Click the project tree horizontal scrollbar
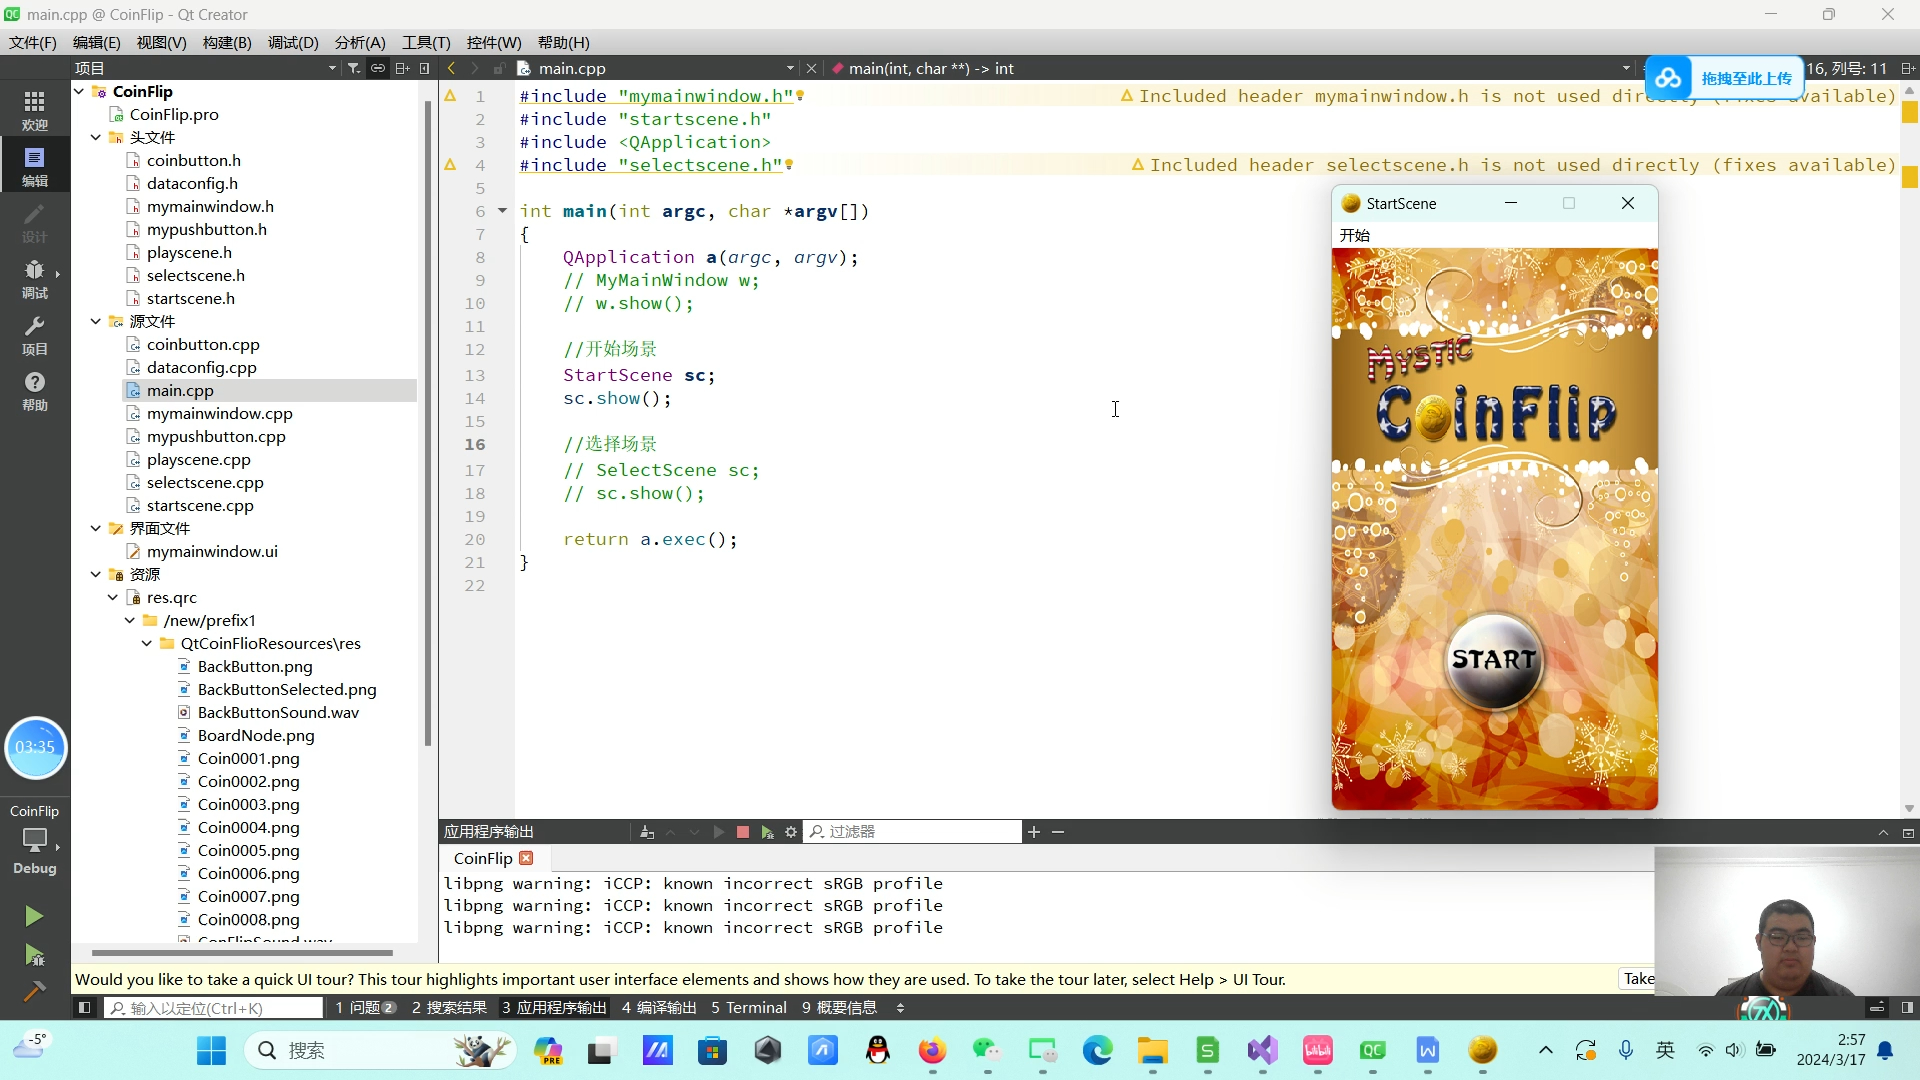 (x=242, y=953)
